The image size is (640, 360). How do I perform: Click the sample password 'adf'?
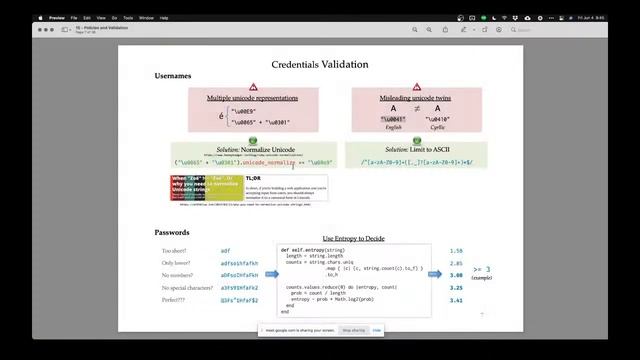point(225,251)
